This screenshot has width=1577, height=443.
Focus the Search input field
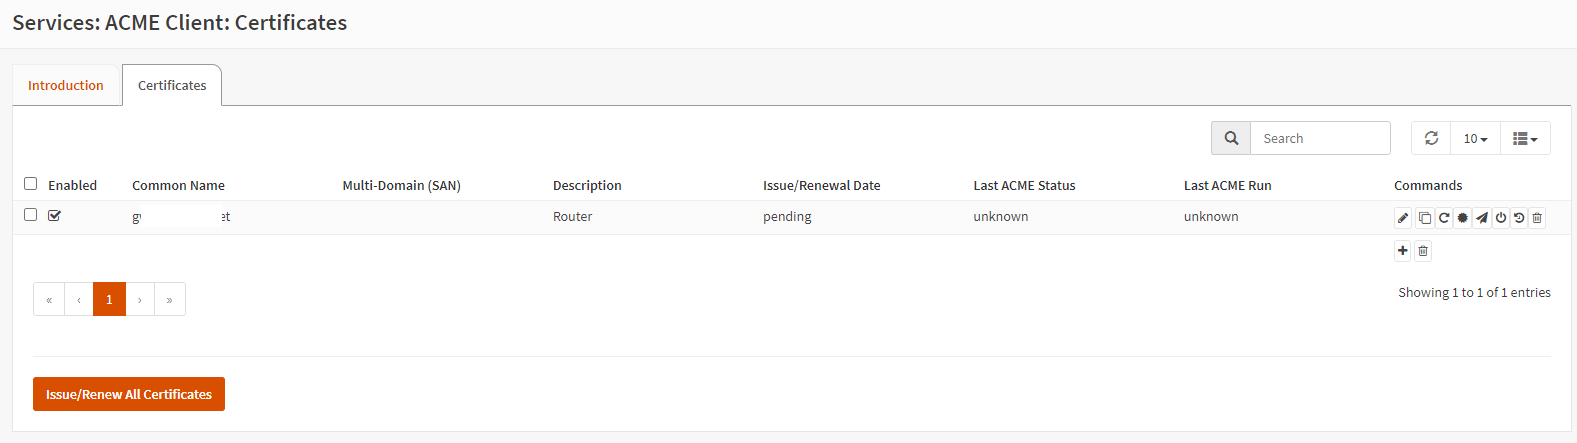1320,138
